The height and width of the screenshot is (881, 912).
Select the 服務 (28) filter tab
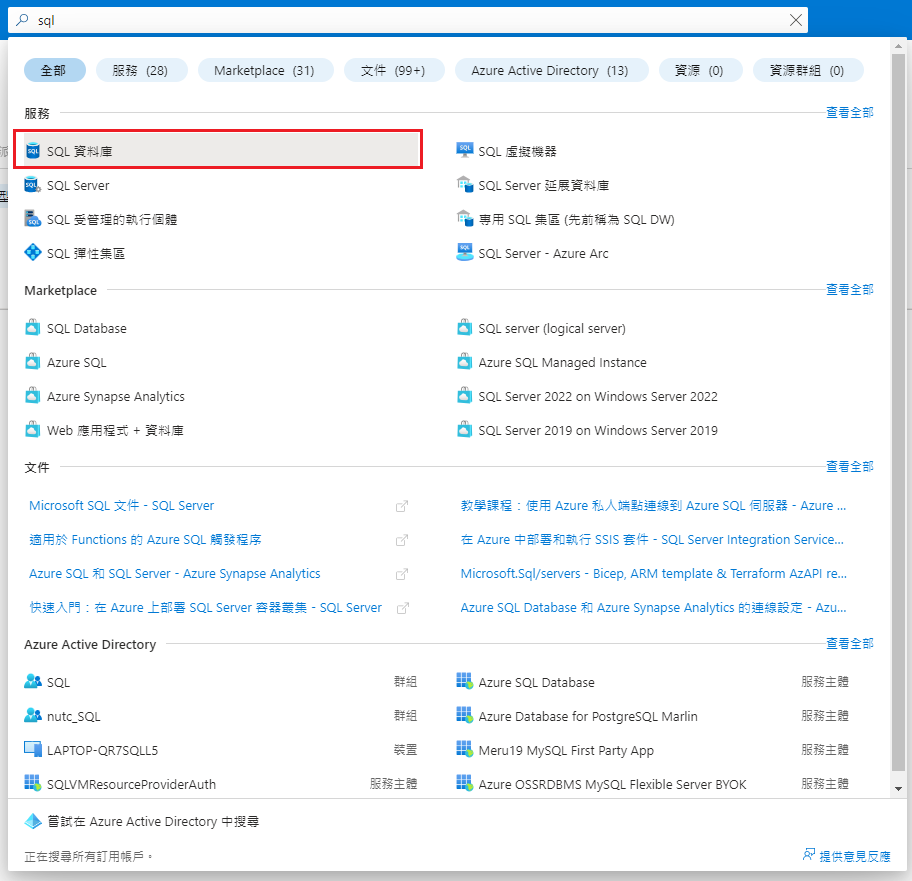click(141, 70)
